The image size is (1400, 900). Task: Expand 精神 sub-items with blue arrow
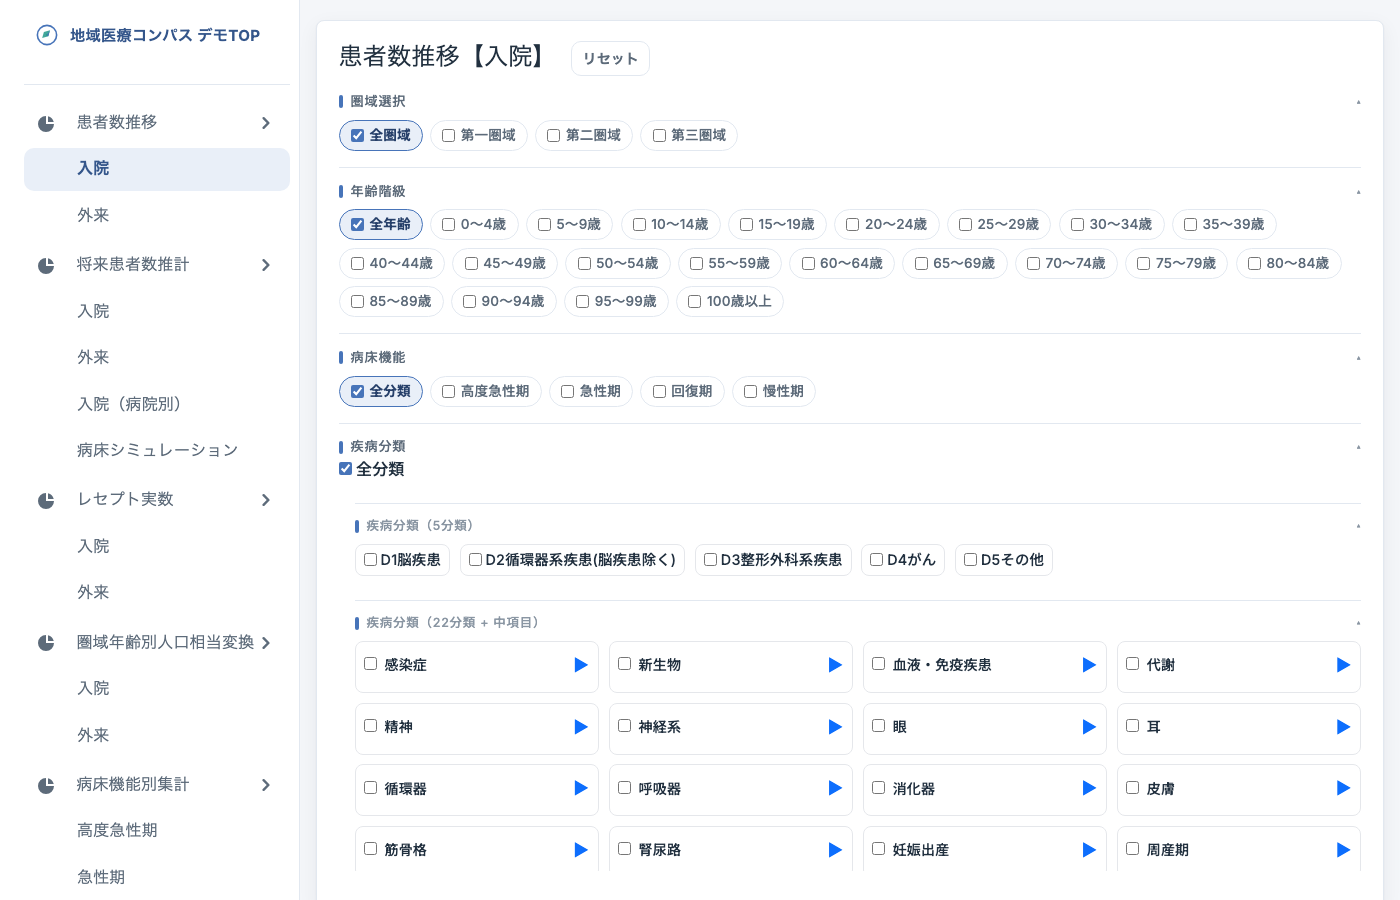581,727
